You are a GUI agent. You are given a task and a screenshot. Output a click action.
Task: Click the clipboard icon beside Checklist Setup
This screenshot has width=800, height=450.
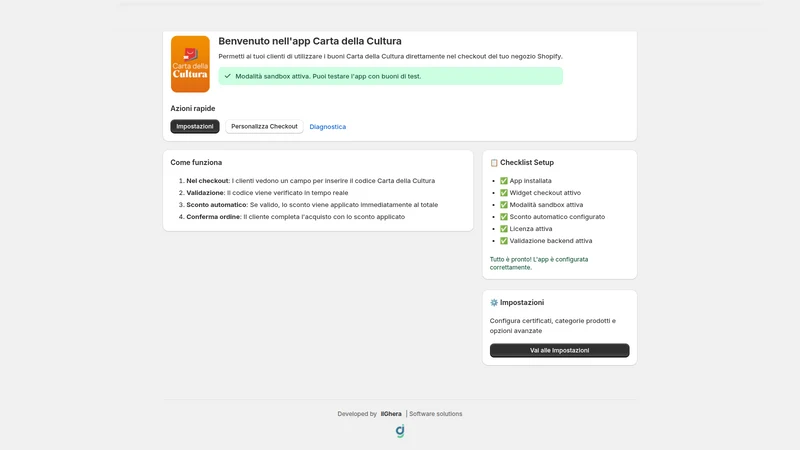point(493,163)
